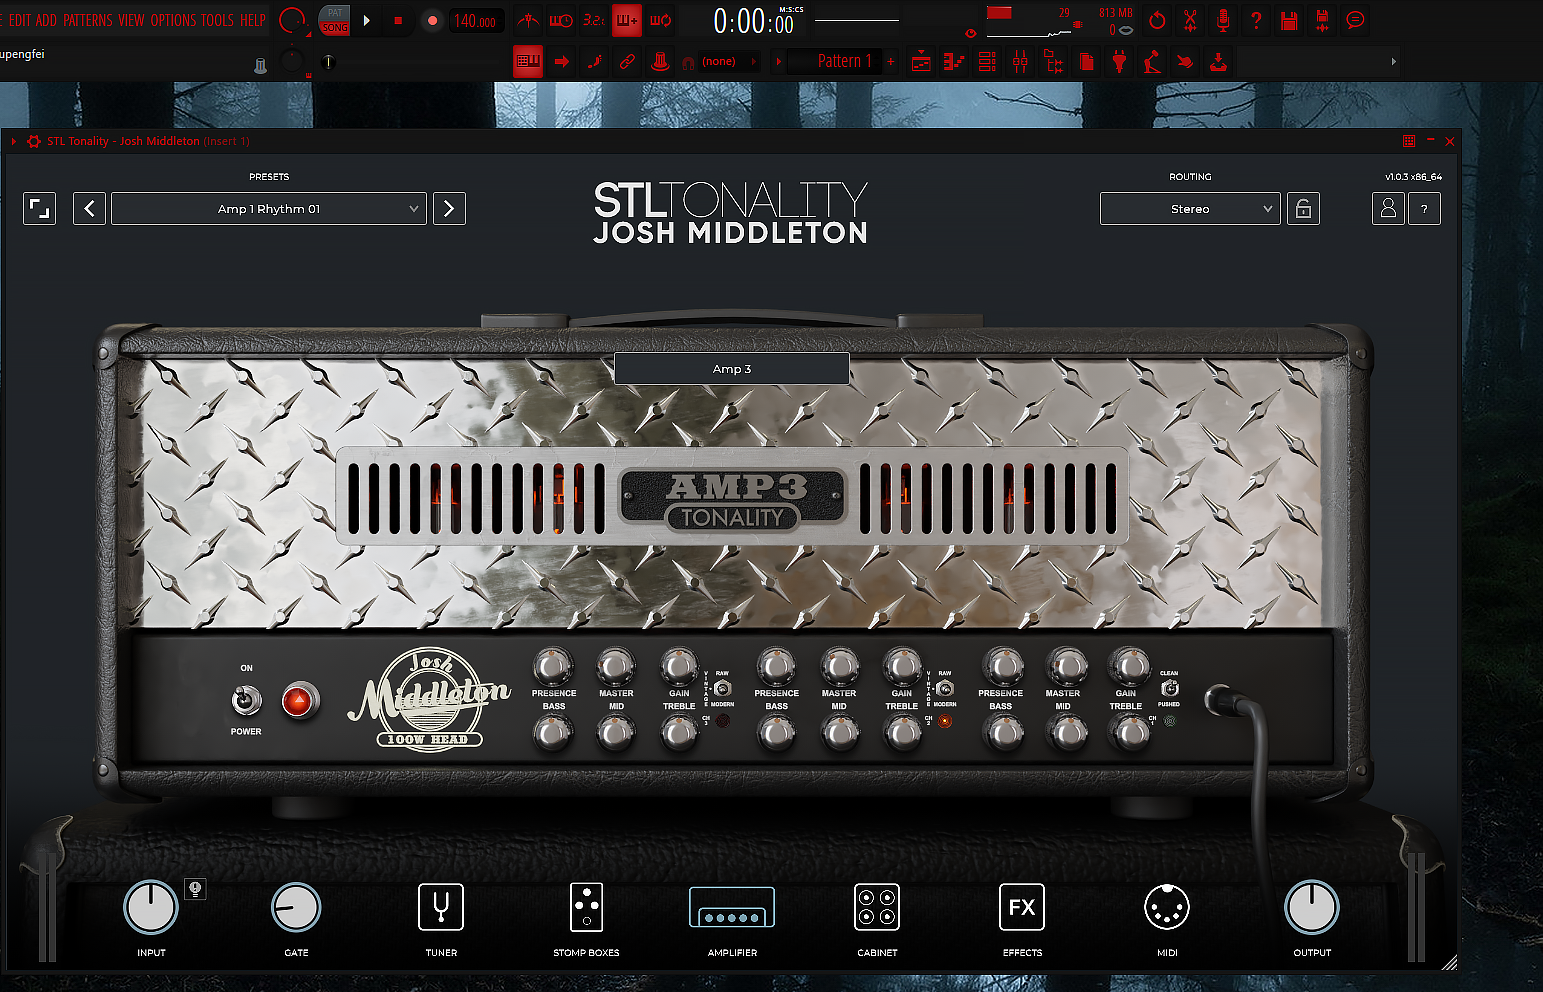Click the song time display
1543x992 pixels.
754,21
